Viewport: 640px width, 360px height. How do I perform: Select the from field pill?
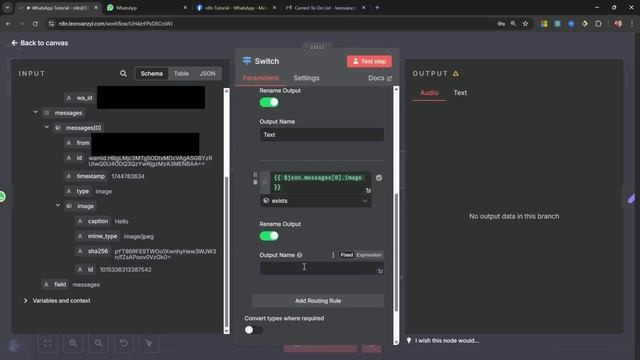(78, 143)
